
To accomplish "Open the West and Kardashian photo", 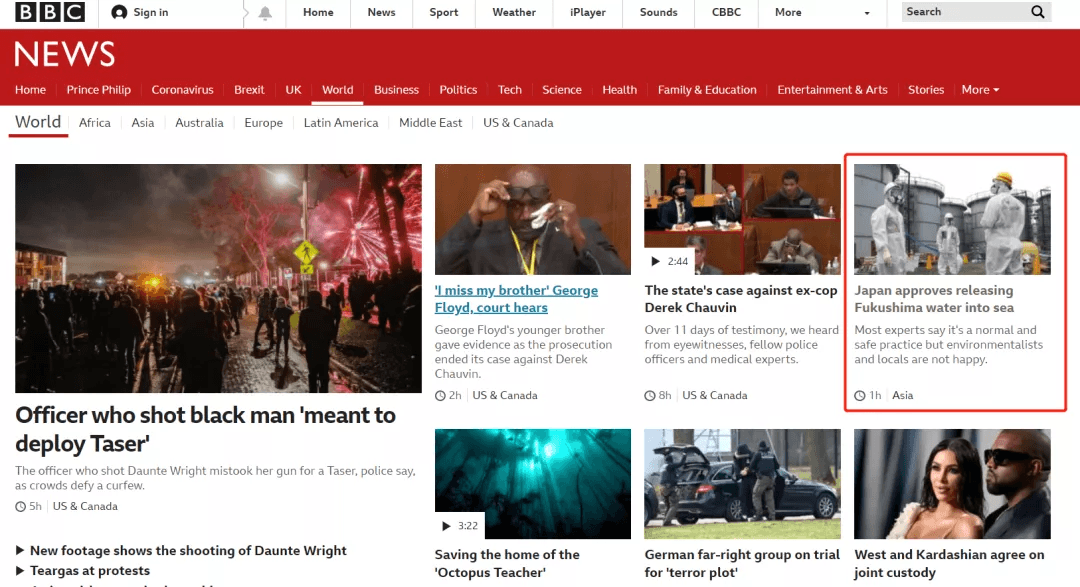I will tap(953, 484).
